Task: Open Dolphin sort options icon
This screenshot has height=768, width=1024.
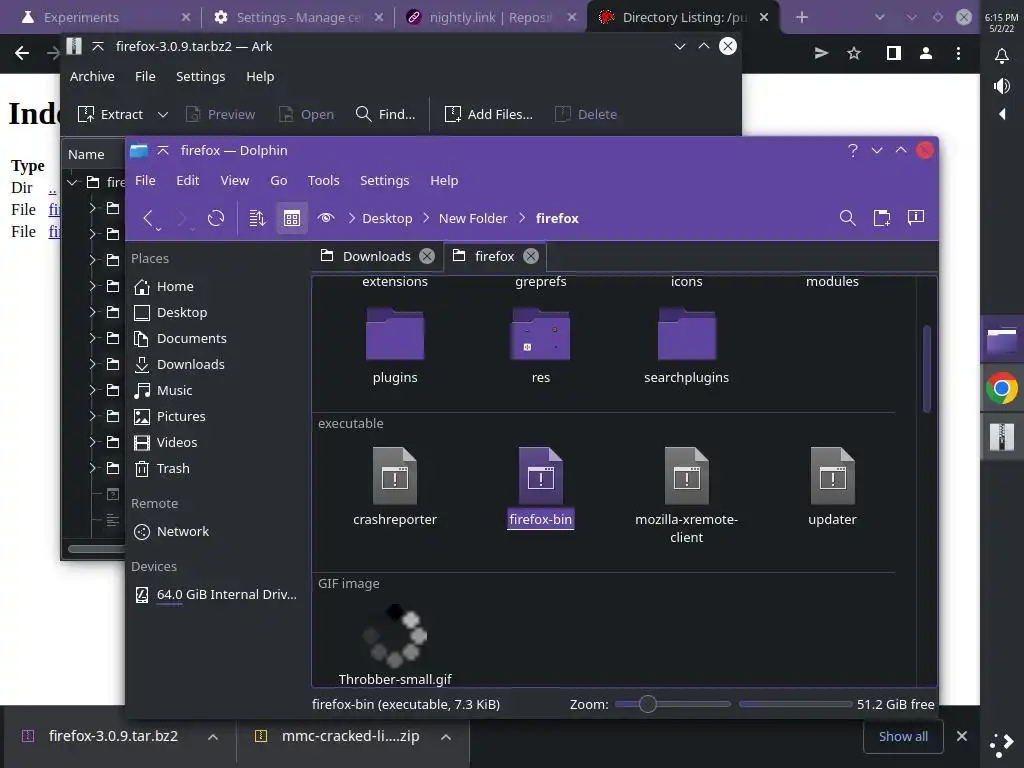Action: click(257, 218)
